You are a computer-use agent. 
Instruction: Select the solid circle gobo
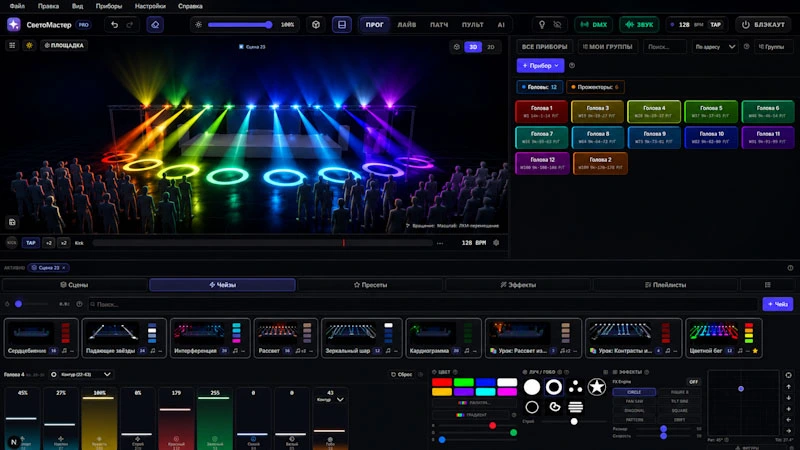532,387
